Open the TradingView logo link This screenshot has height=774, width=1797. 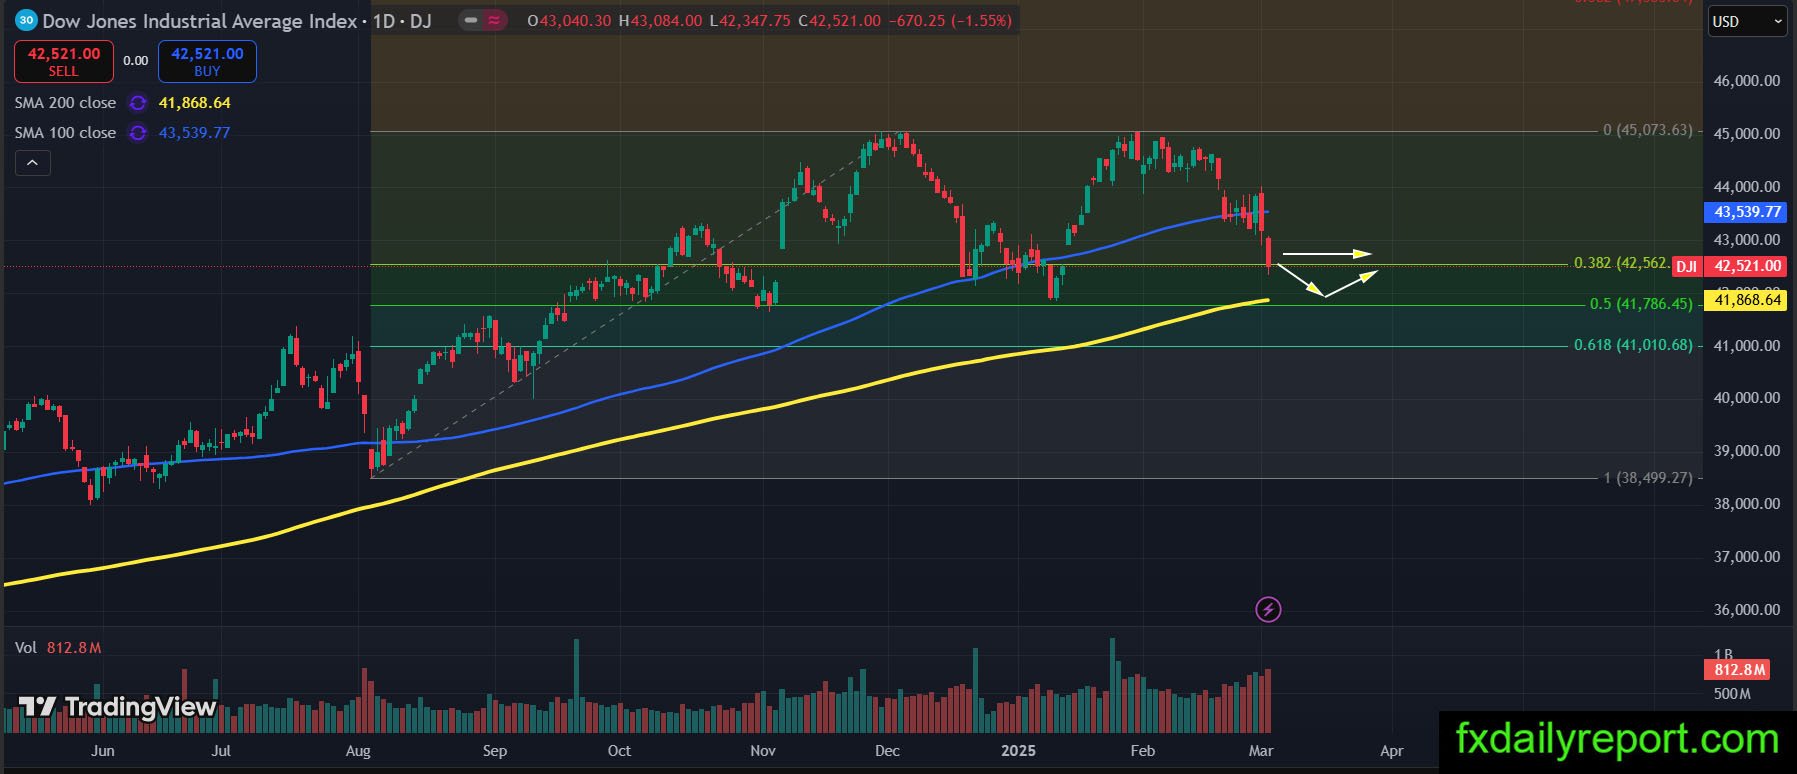pyautogui.click(x=118, y=707)
